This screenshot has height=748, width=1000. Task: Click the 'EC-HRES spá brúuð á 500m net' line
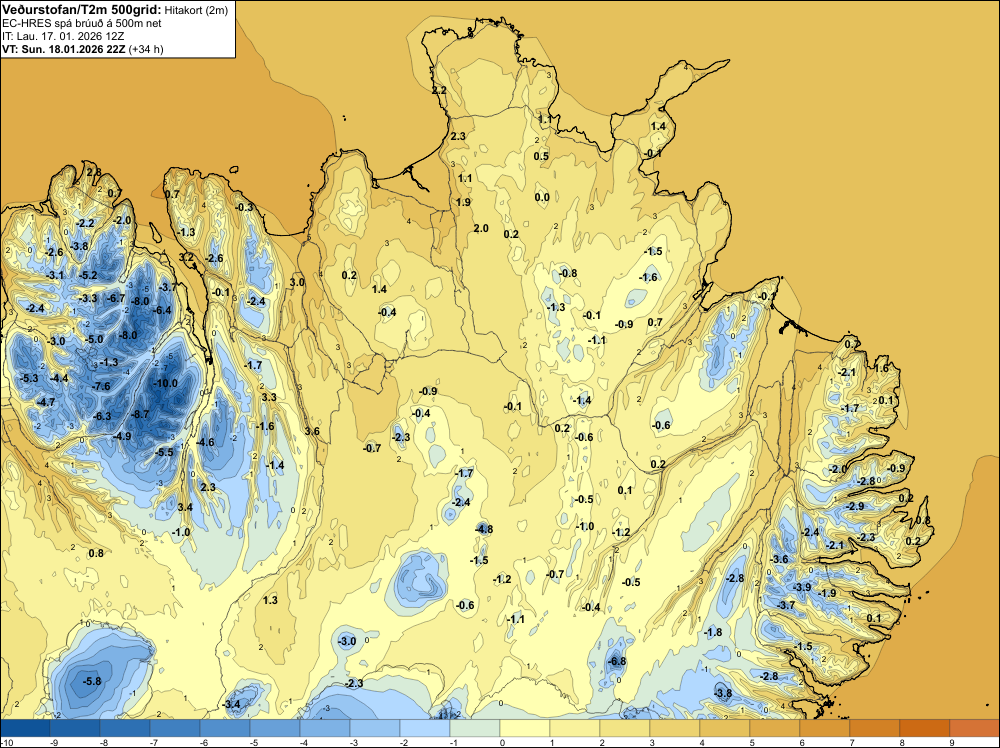(82, 23)
